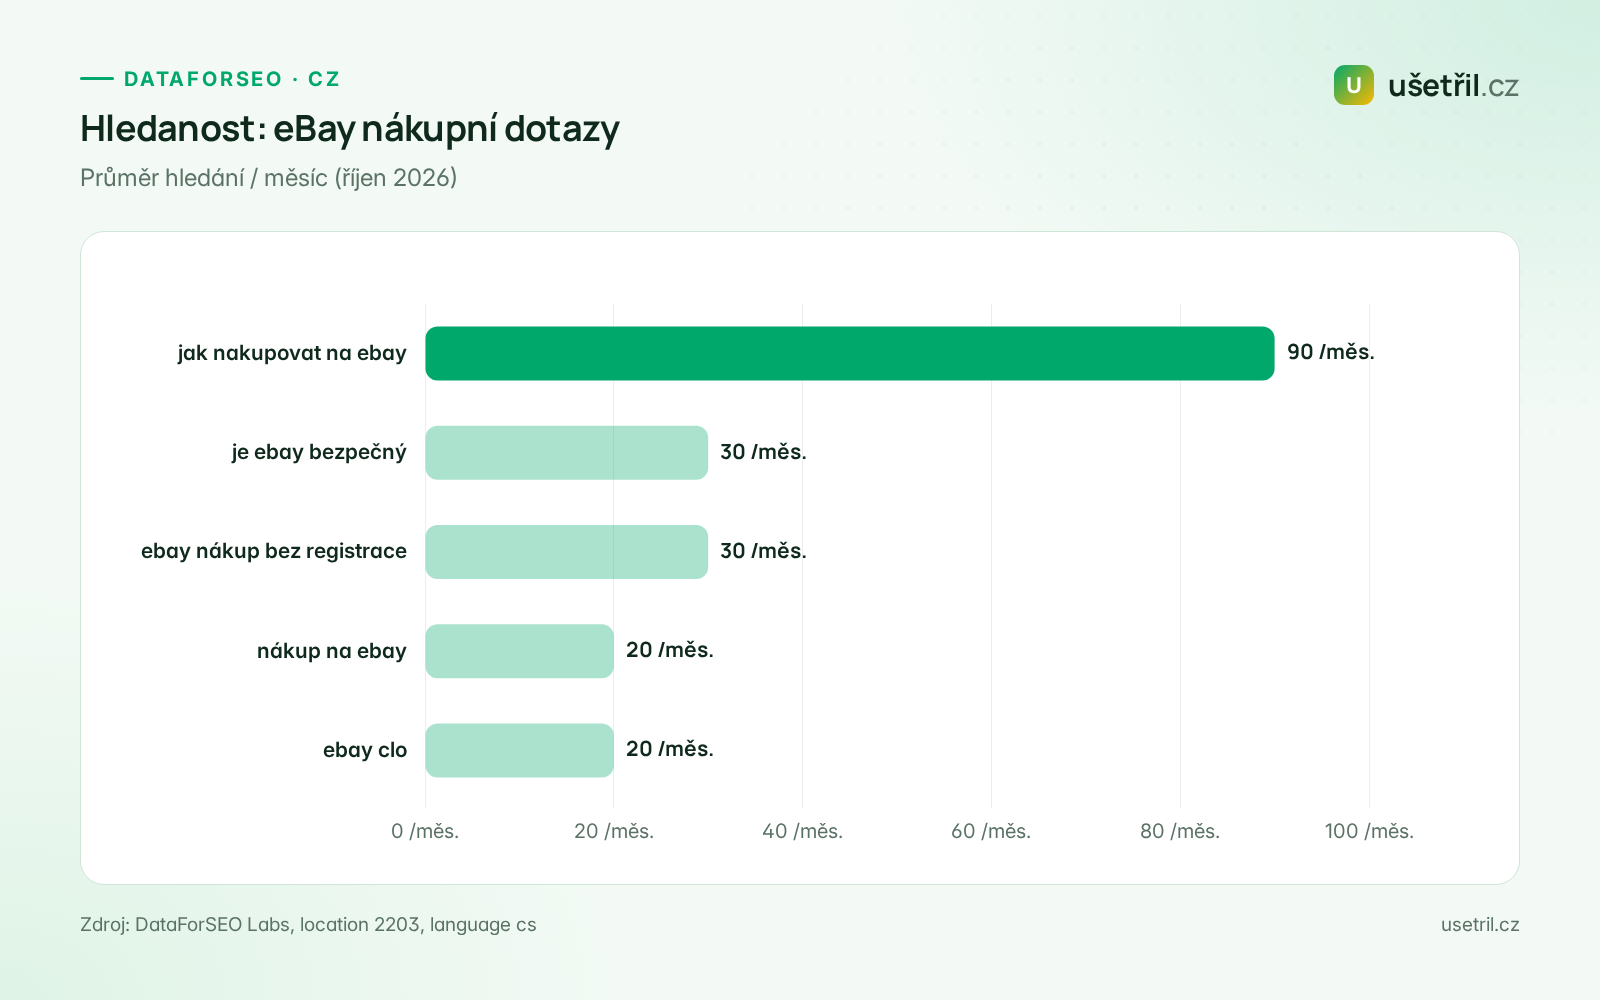Click the ušetřil.cz brand name
1600x1000 pixels.
click(1453, 85)
